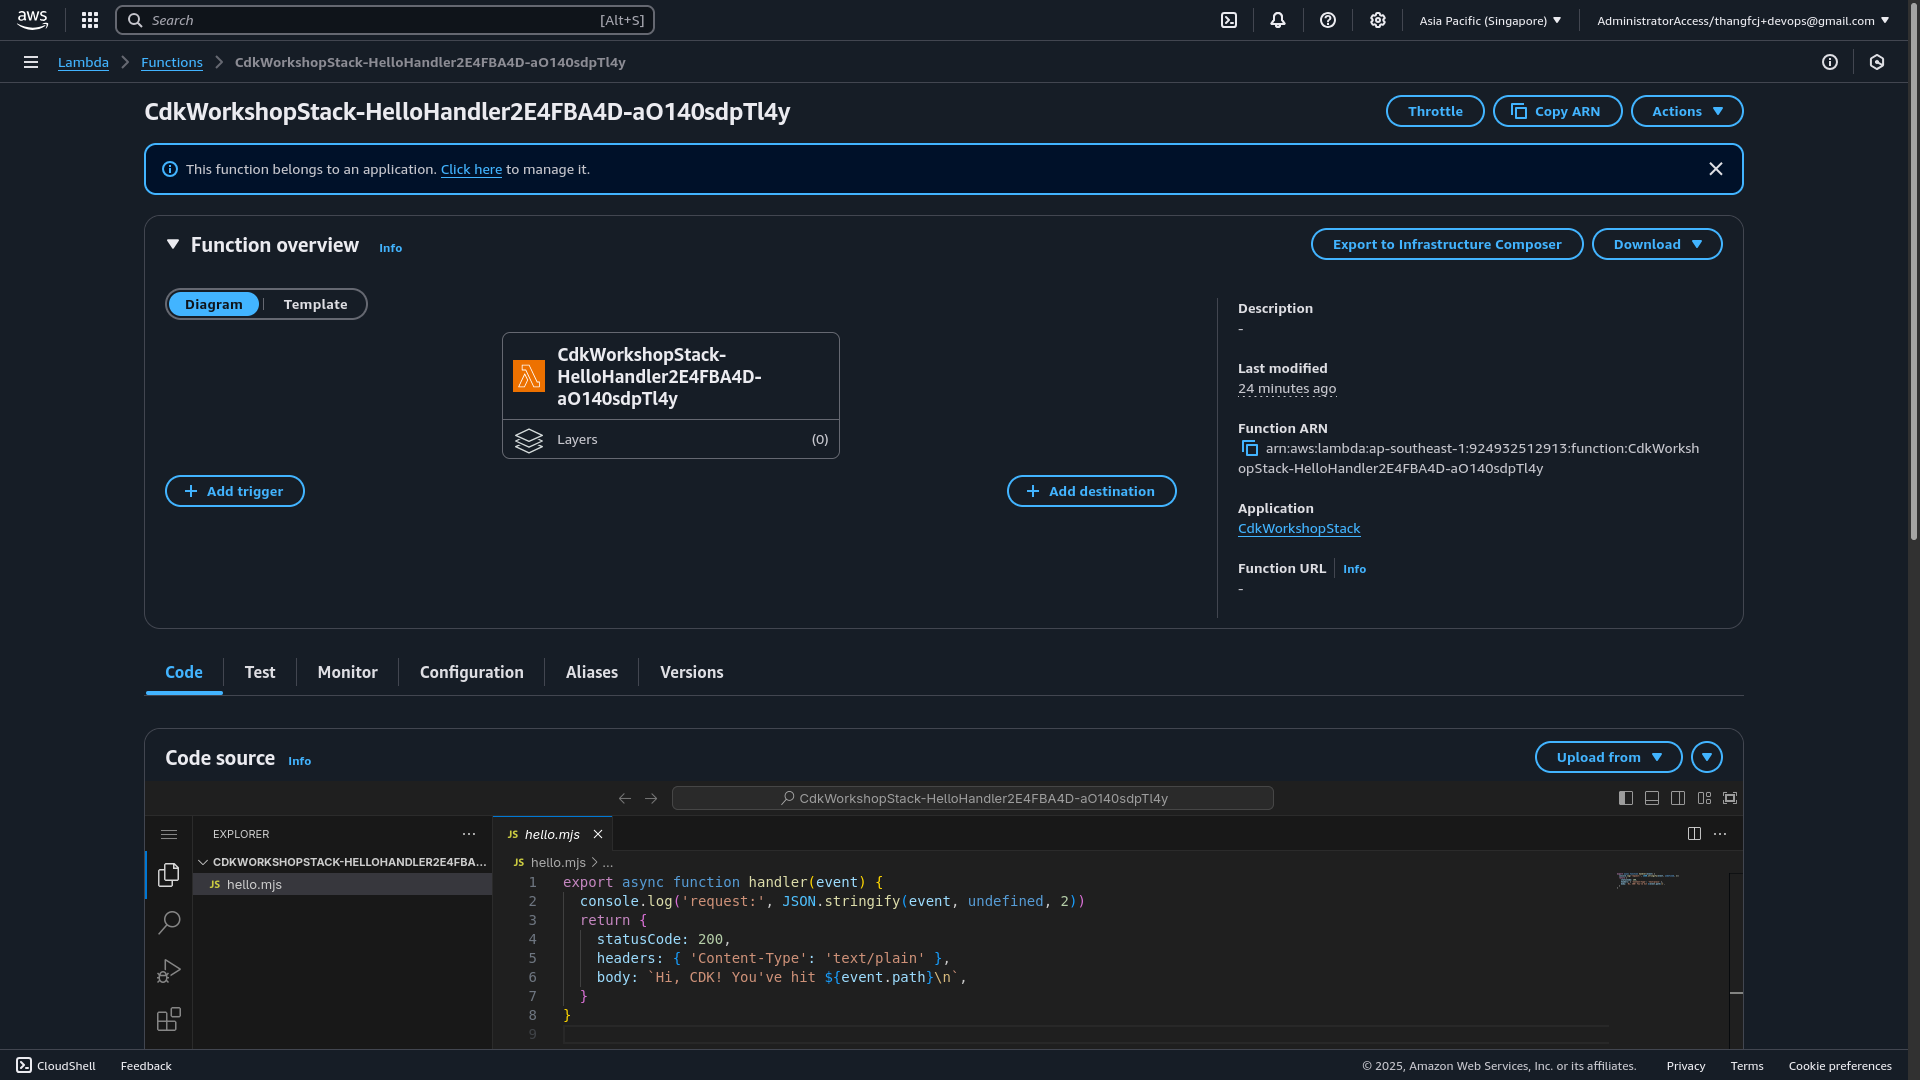Viewport: 1920px width, 1080px height.
Task: Open the settings gear icon
Action: (1378, 20)
